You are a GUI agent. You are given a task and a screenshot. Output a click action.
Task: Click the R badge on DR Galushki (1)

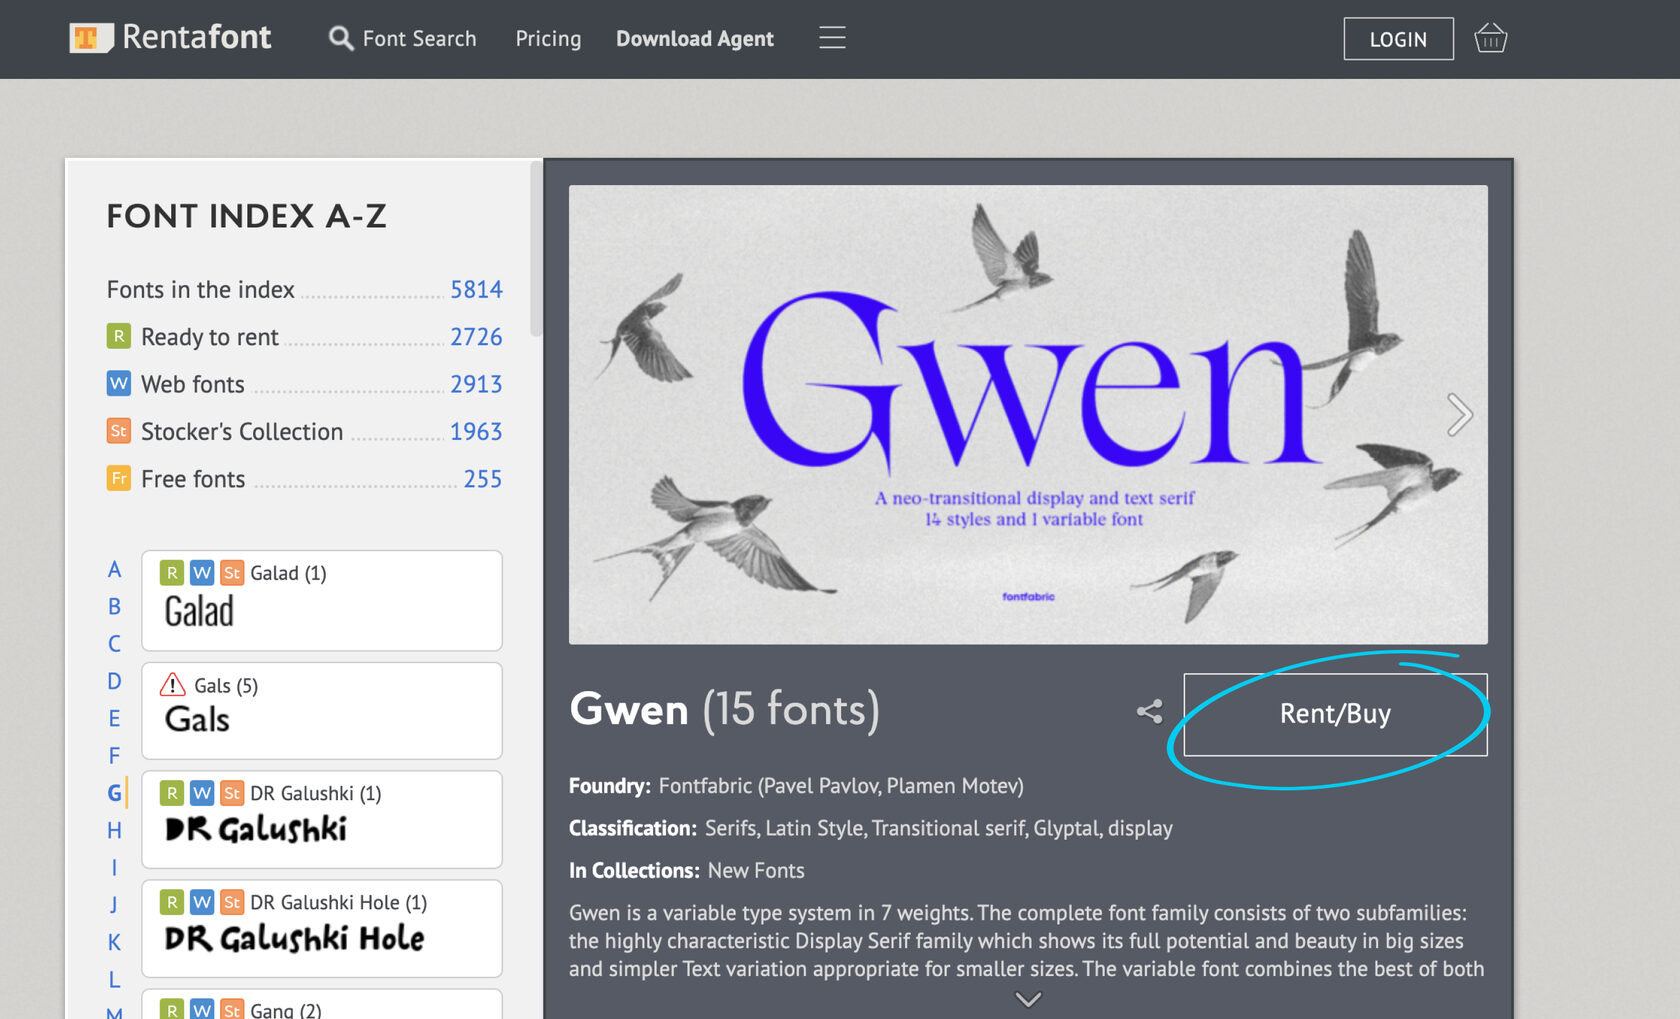pos(172,793)
